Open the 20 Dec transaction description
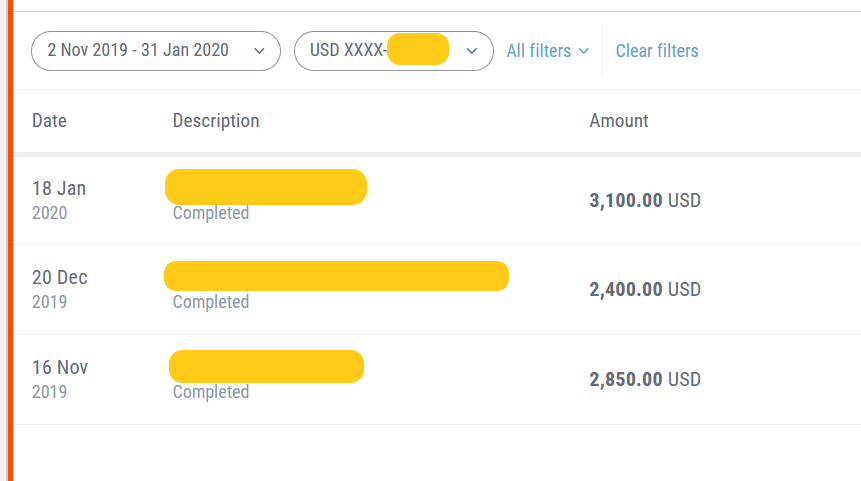Viewport: 861px width, 481px height. 336,276
